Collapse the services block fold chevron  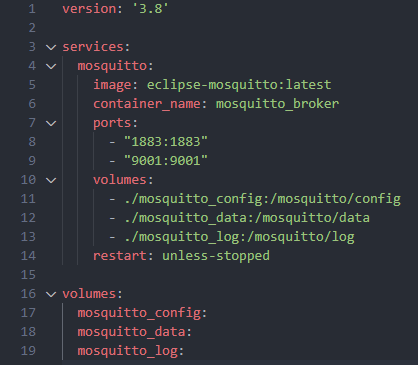point(51,47)
